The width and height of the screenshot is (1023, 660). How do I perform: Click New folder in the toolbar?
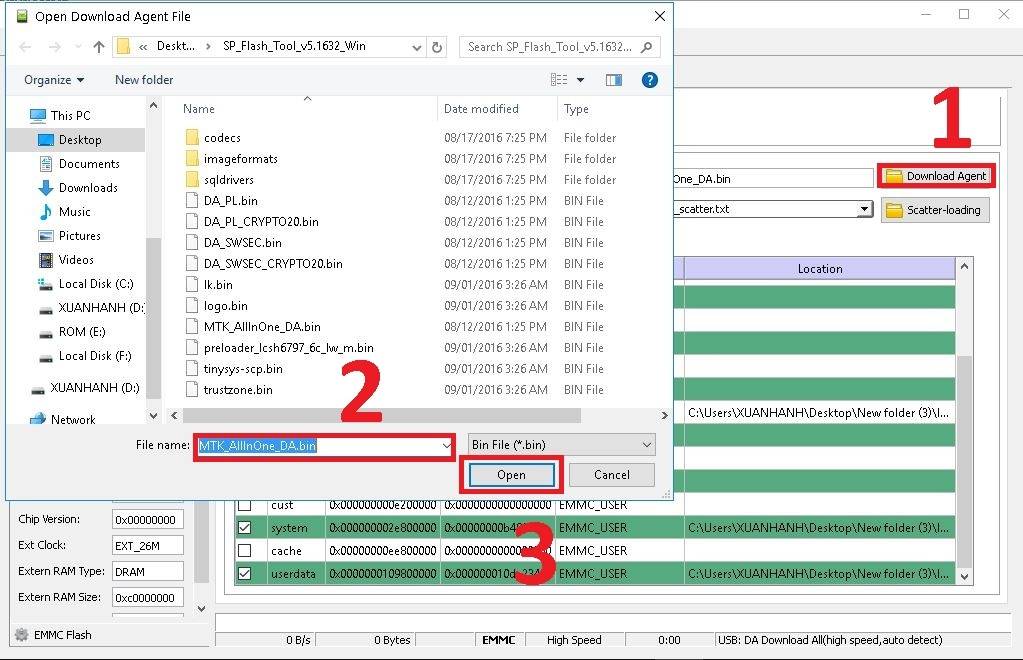(144, 80)
